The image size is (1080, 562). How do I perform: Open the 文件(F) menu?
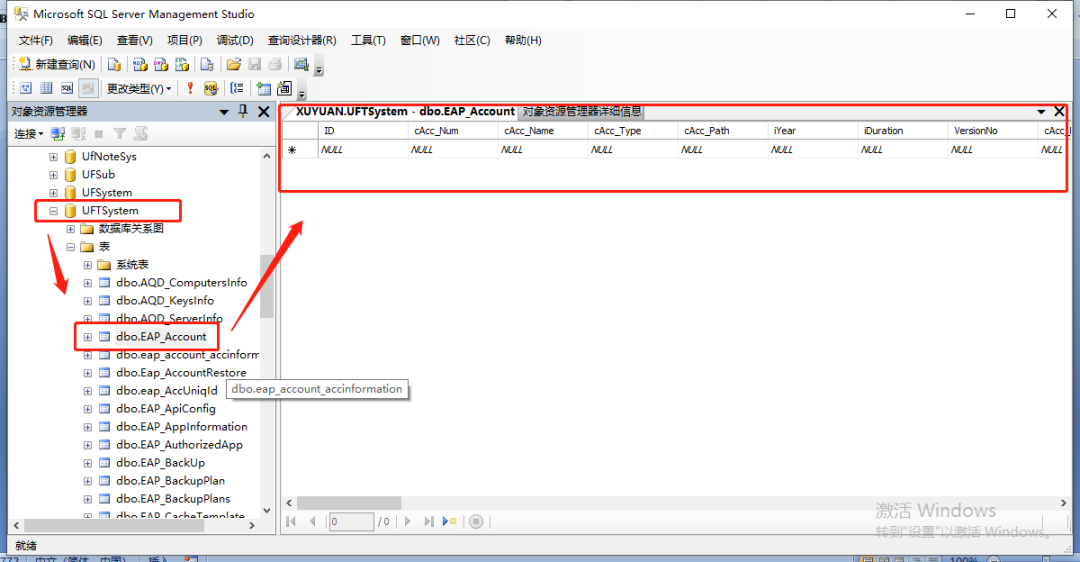coord(35,40)
